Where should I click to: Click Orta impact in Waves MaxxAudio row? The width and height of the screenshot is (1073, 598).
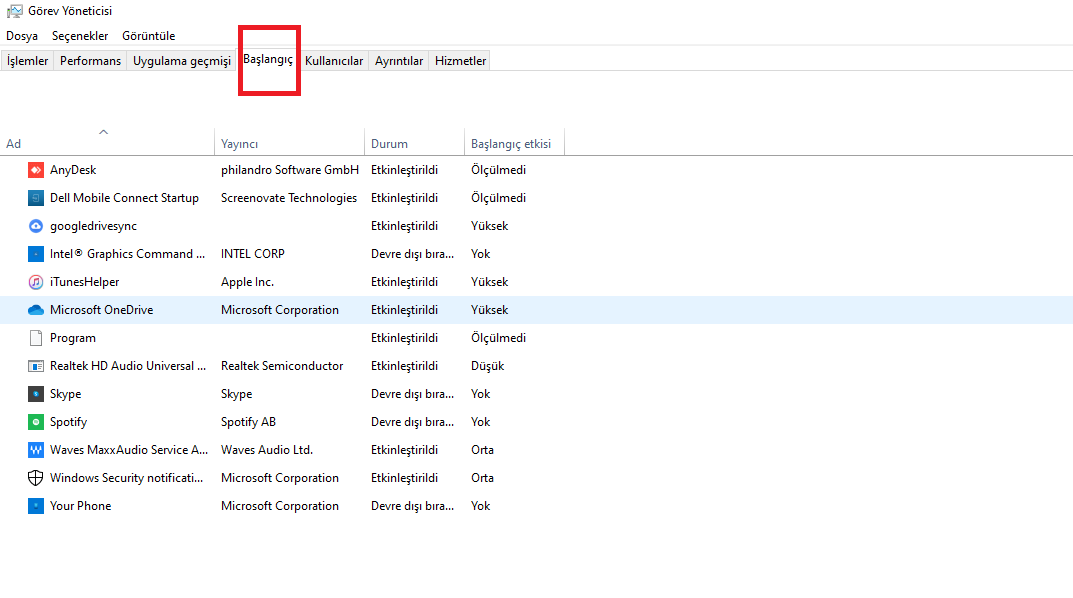pos(482,450)
